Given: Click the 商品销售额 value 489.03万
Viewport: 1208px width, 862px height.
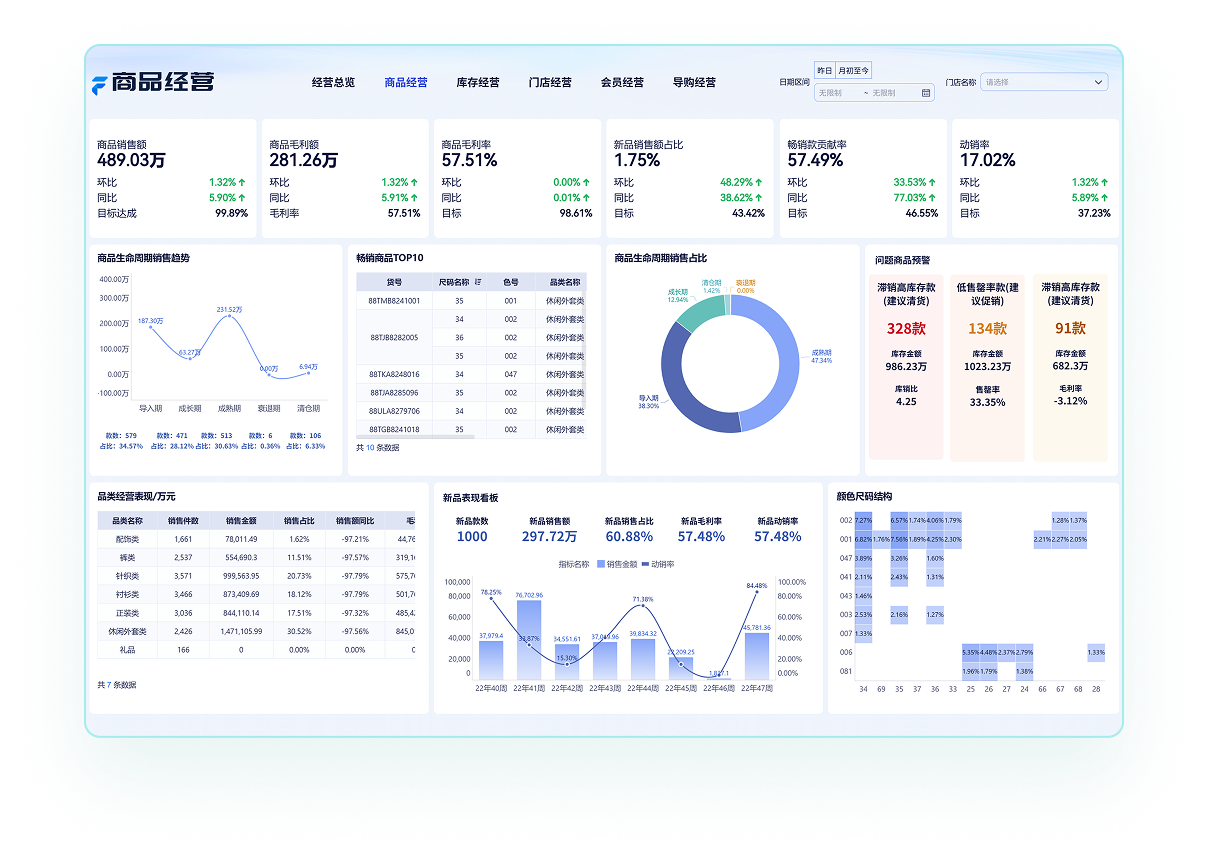Looking at the screenshot, I should click(131, 160).
